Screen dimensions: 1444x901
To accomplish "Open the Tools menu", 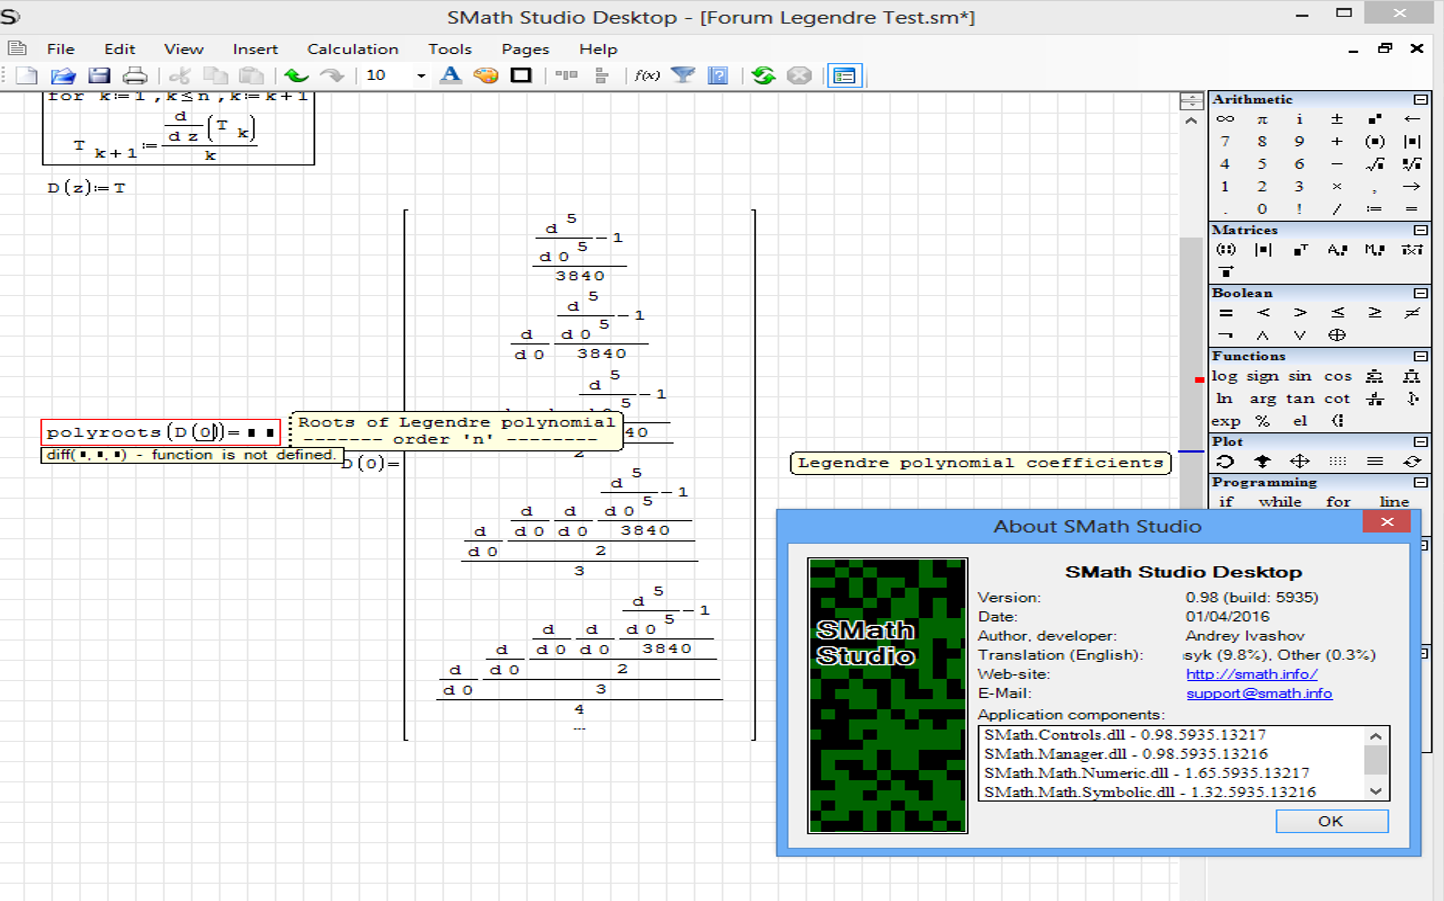I will point(449,49).
